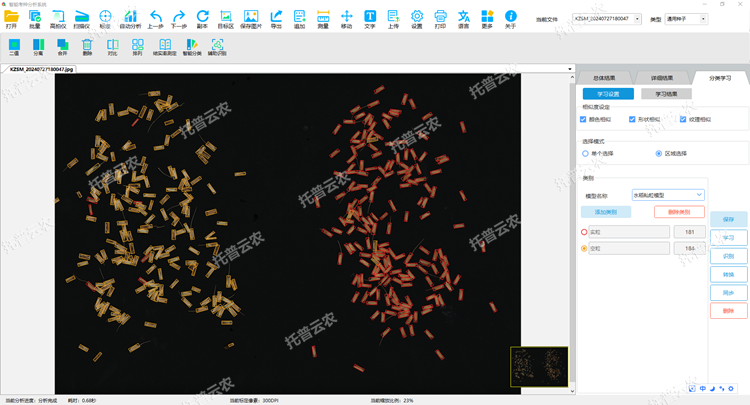
Task: Click the 保存图片 save image icon
Action: [251, 17]
